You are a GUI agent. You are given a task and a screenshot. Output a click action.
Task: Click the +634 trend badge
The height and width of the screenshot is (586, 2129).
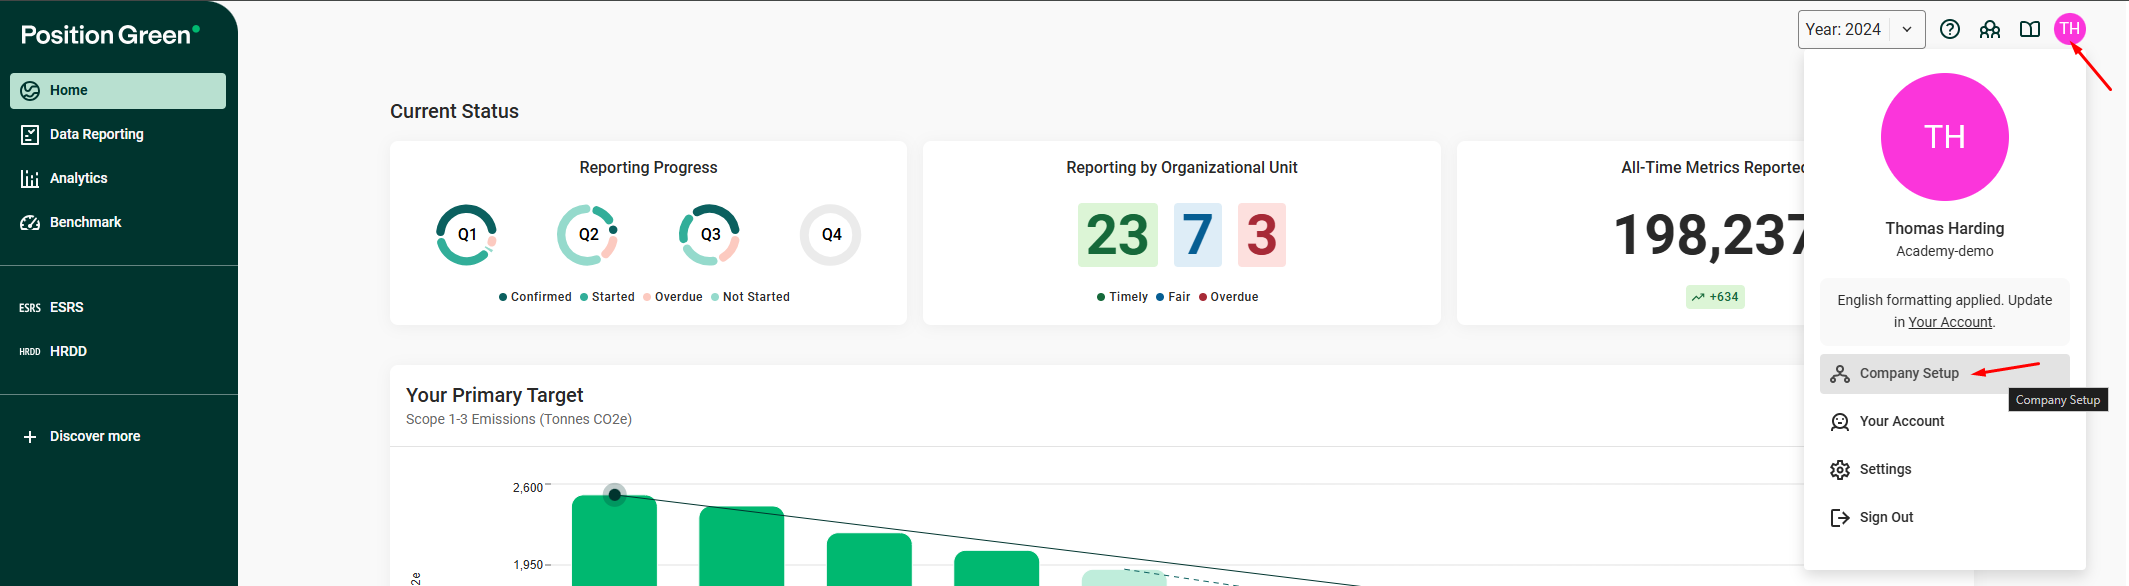pyautogui.click(x=1715, y=297)
